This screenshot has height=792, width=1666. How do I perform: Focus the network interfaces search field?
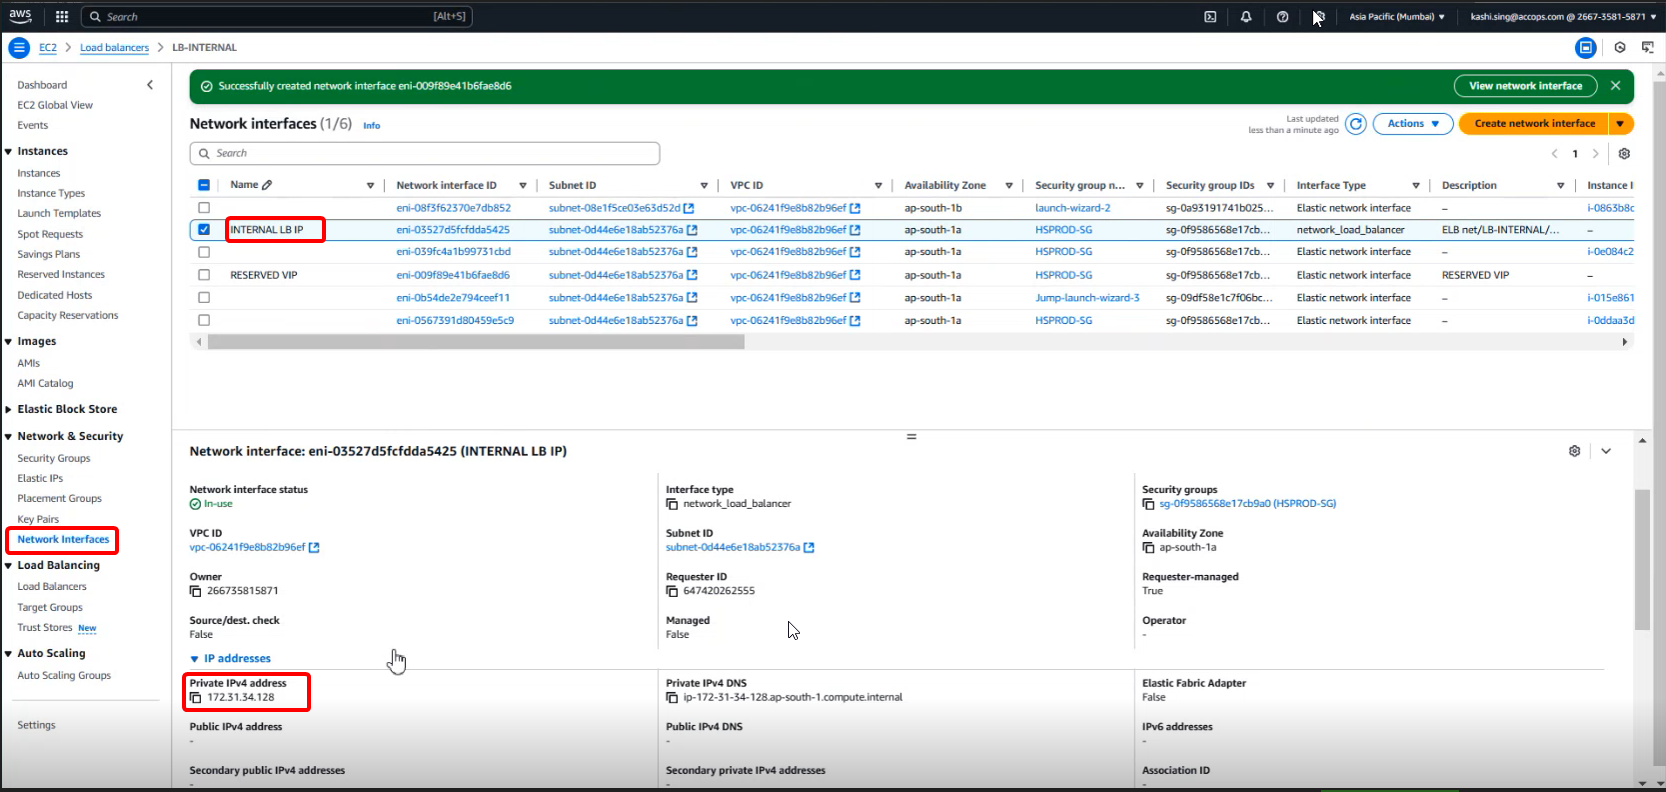(425, 153)
